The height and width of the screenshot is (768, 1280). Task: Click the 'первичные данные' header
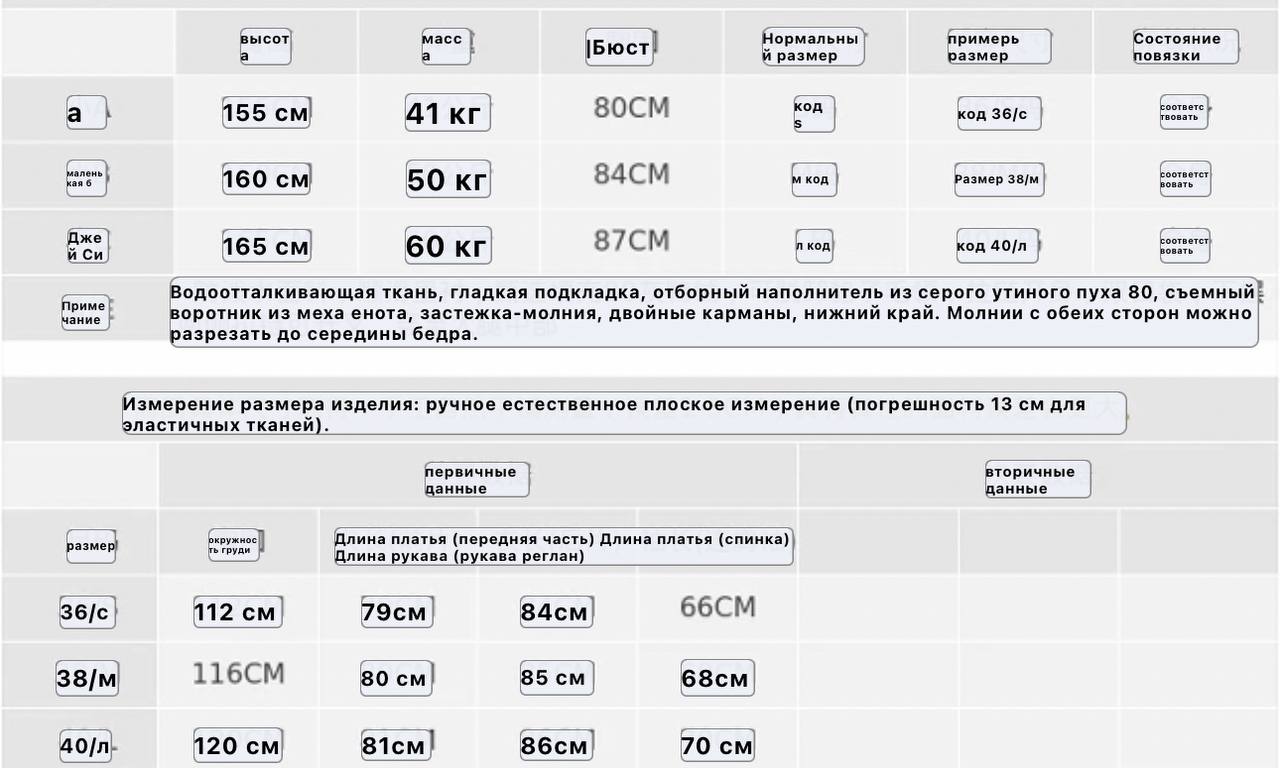476,480
